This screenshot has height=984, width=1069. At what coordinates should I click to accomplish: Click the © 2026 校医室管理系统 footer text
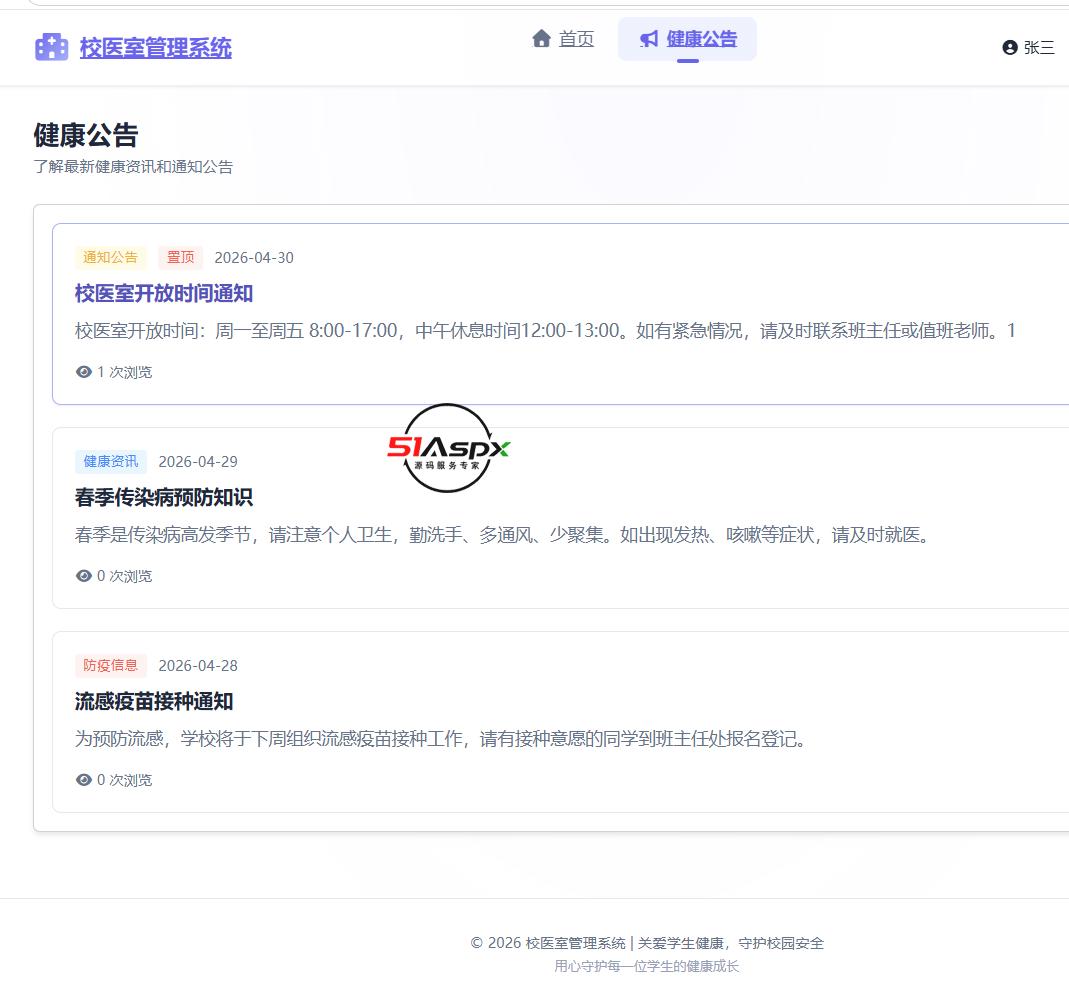click(x=647, y=943)
